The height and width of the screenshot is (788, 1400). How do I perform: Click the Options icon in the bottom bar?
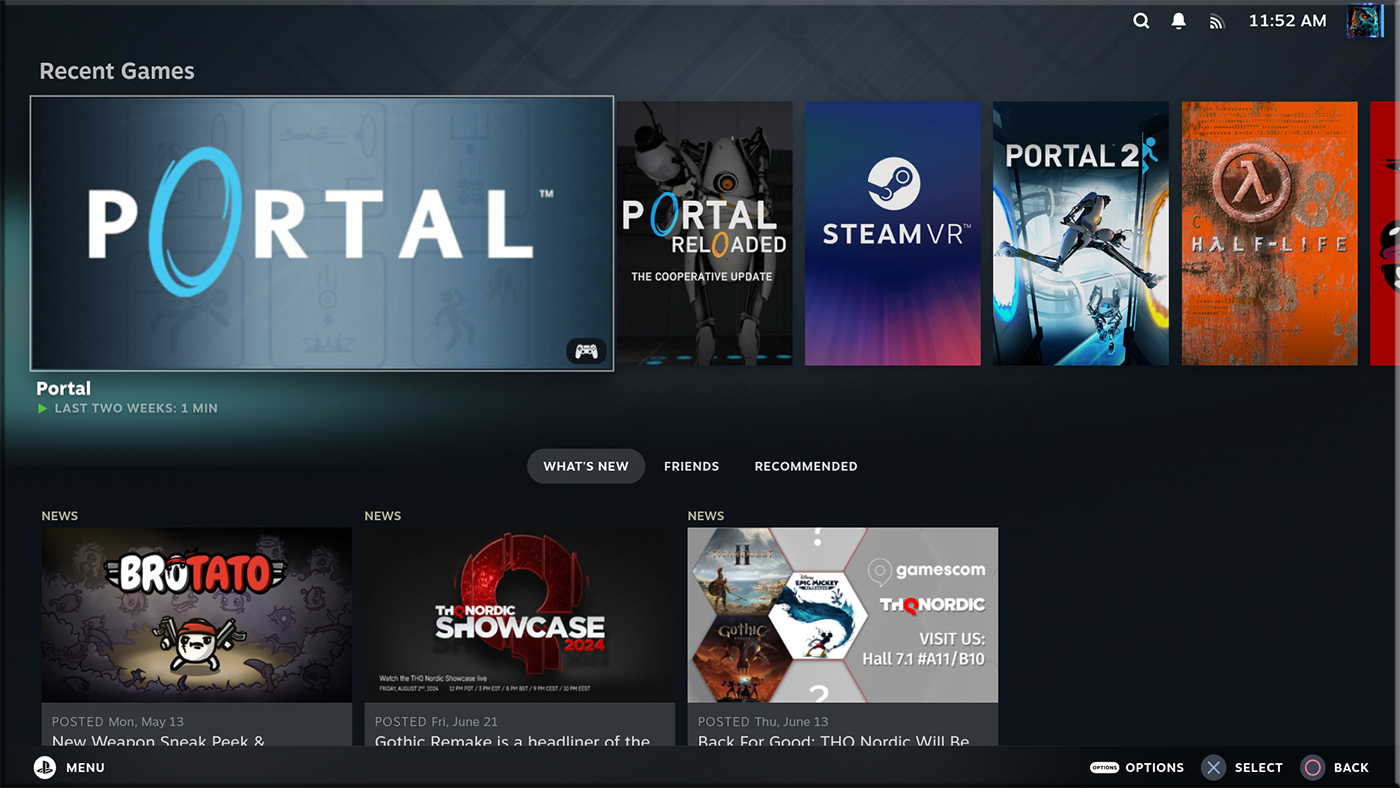pyautogui.click(x=1104, y=767)
